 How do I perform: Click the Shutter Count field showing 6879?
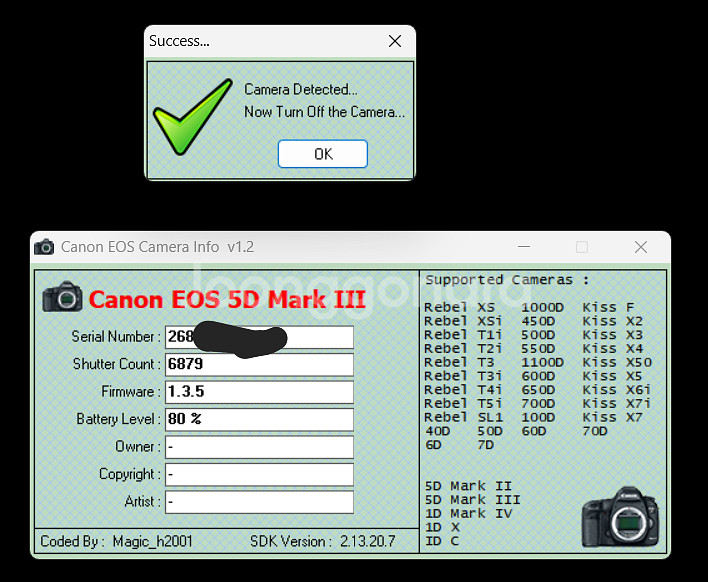tap(259, 364)
